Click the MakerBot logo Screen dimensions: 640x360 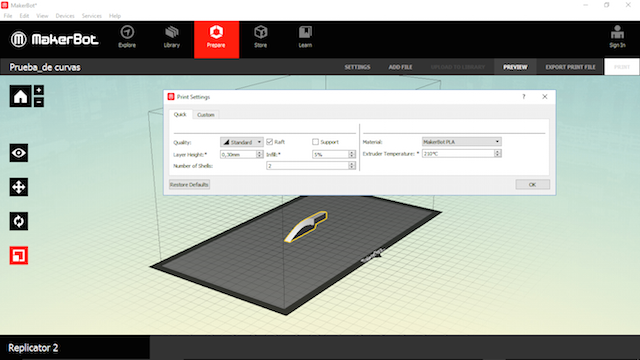[x=54, y=40]
